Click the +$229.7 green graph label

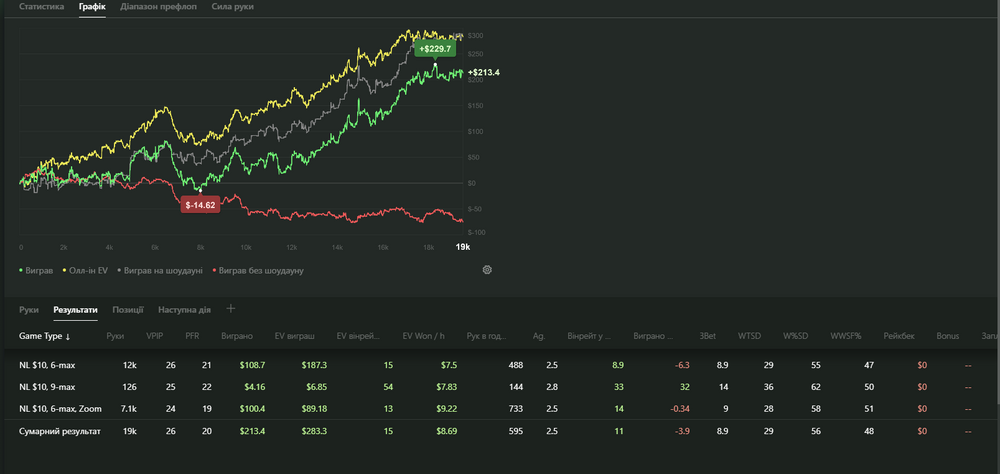pyautogui.click(x=436, y=48)
